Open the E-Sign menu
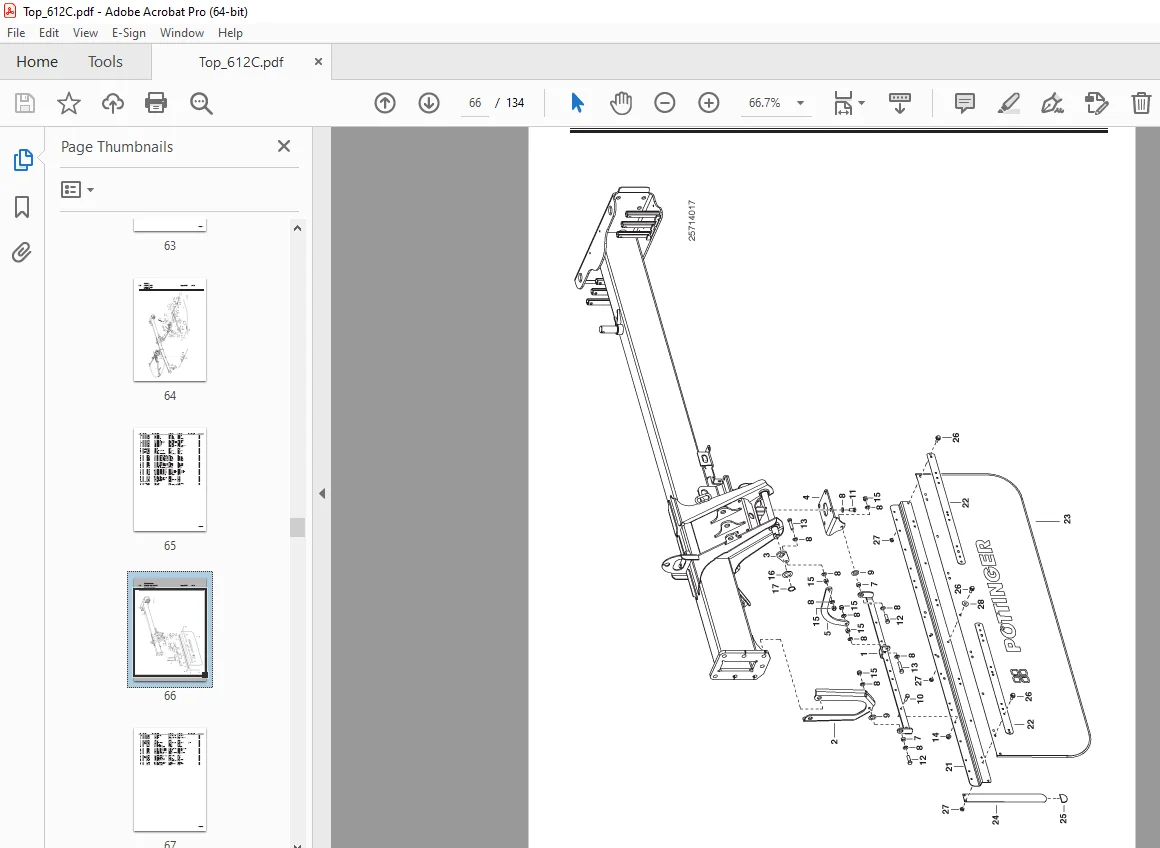The image size is (1160, 848). click(x=129, y=33)
